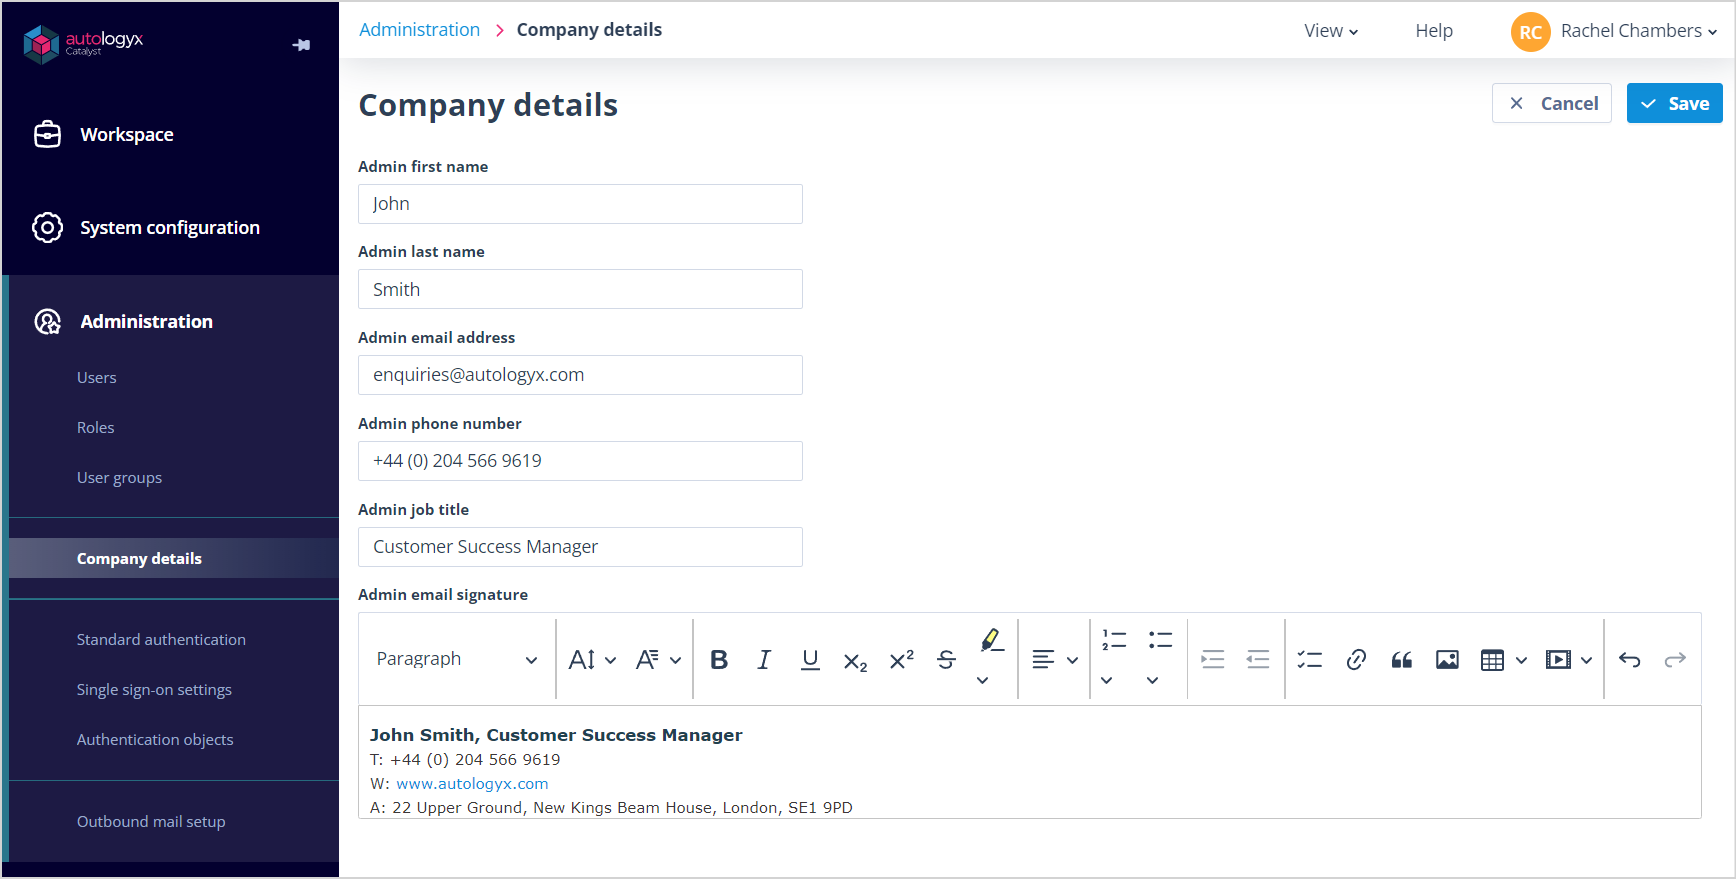The height and width of the screenshot is (879, 1736).
Task: Expand the media options arrow
Action: pos(1586,660)
